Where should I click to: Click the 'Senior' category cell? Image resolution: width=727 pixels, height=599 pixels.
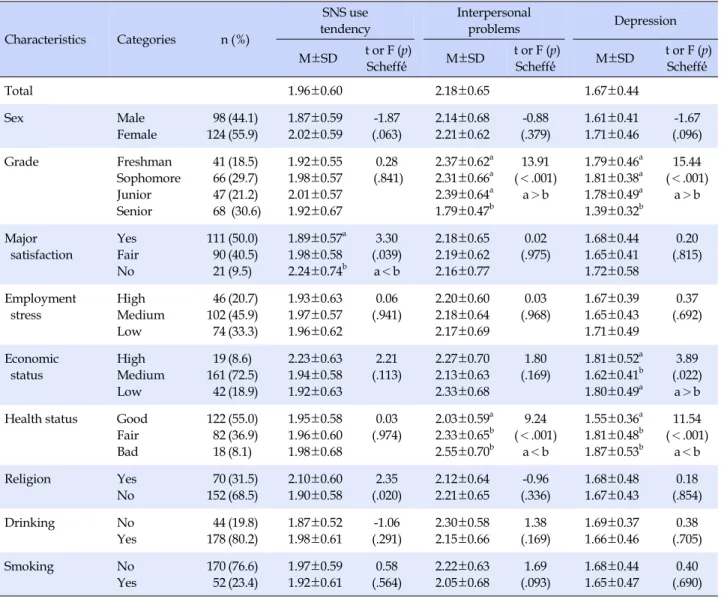click(x=134, y=211)
